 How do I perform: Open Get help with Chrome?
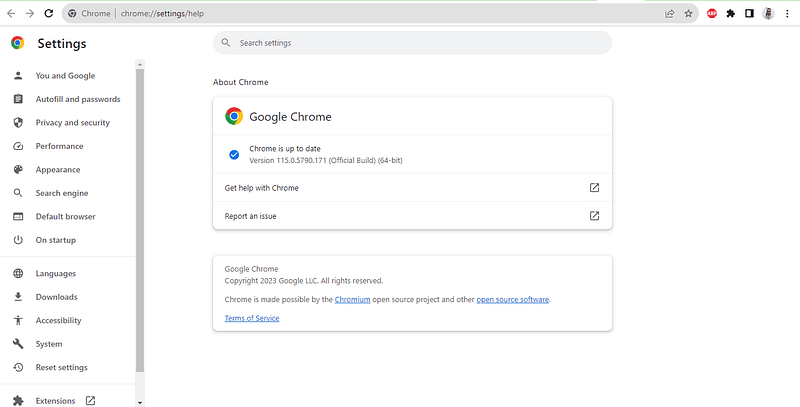pos(412,188)
